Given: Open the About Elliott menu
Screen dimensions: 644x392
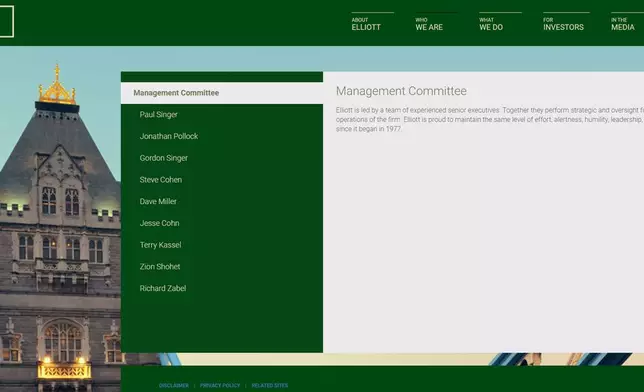Looking at the screenshot, I should click(366, 24).
